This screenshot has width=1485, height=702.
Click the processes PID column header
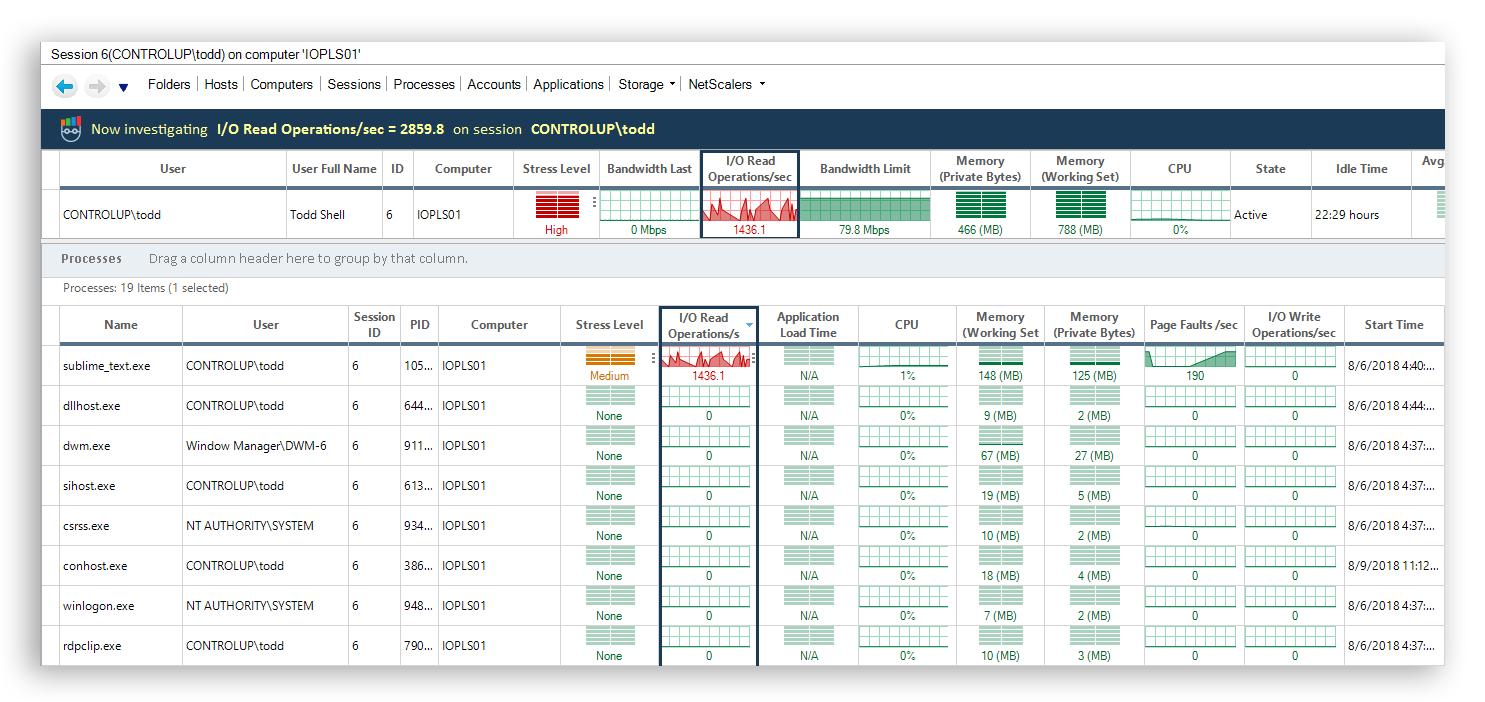[x=419, y=325]
